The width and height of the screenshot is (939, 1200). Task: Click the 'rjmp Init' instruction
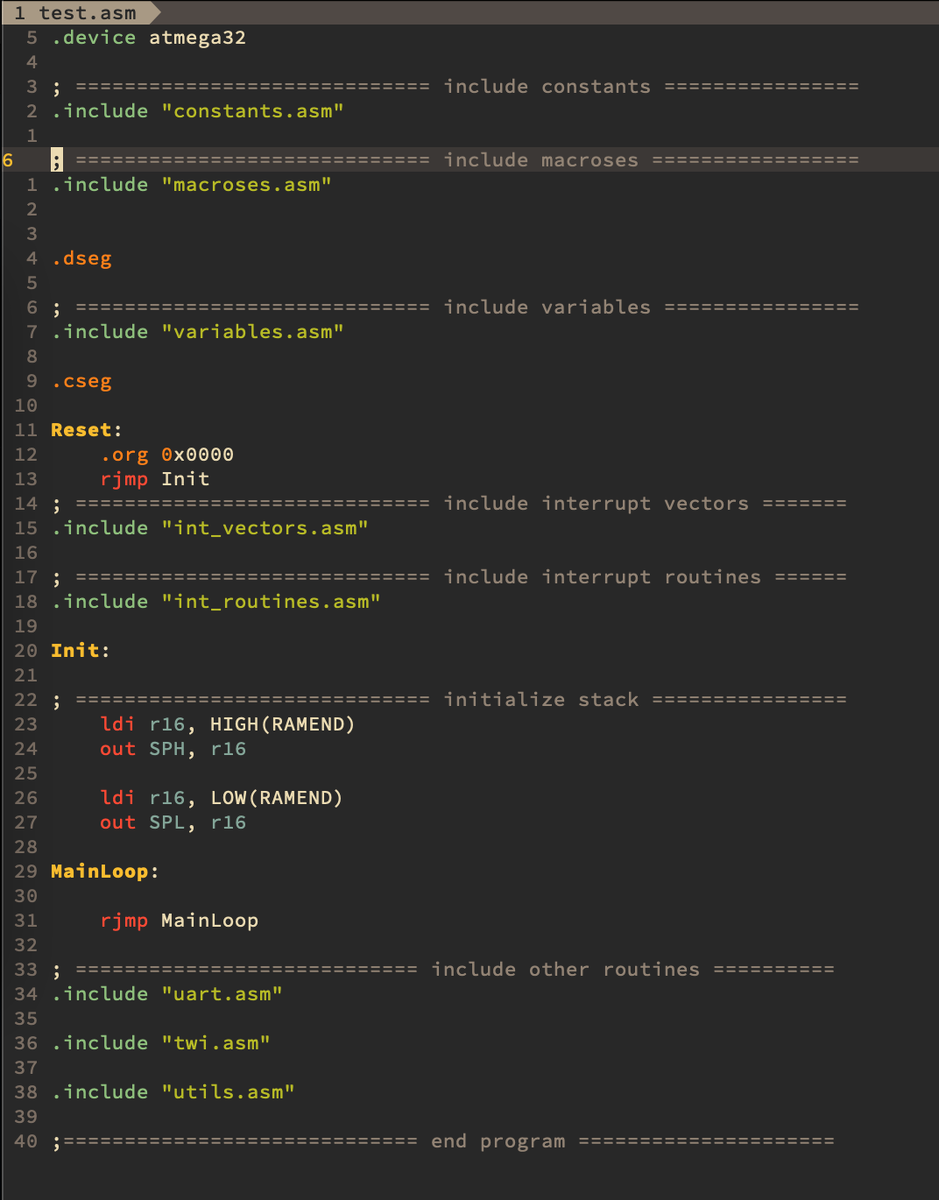pyautogui.click(x=155, y=479)
